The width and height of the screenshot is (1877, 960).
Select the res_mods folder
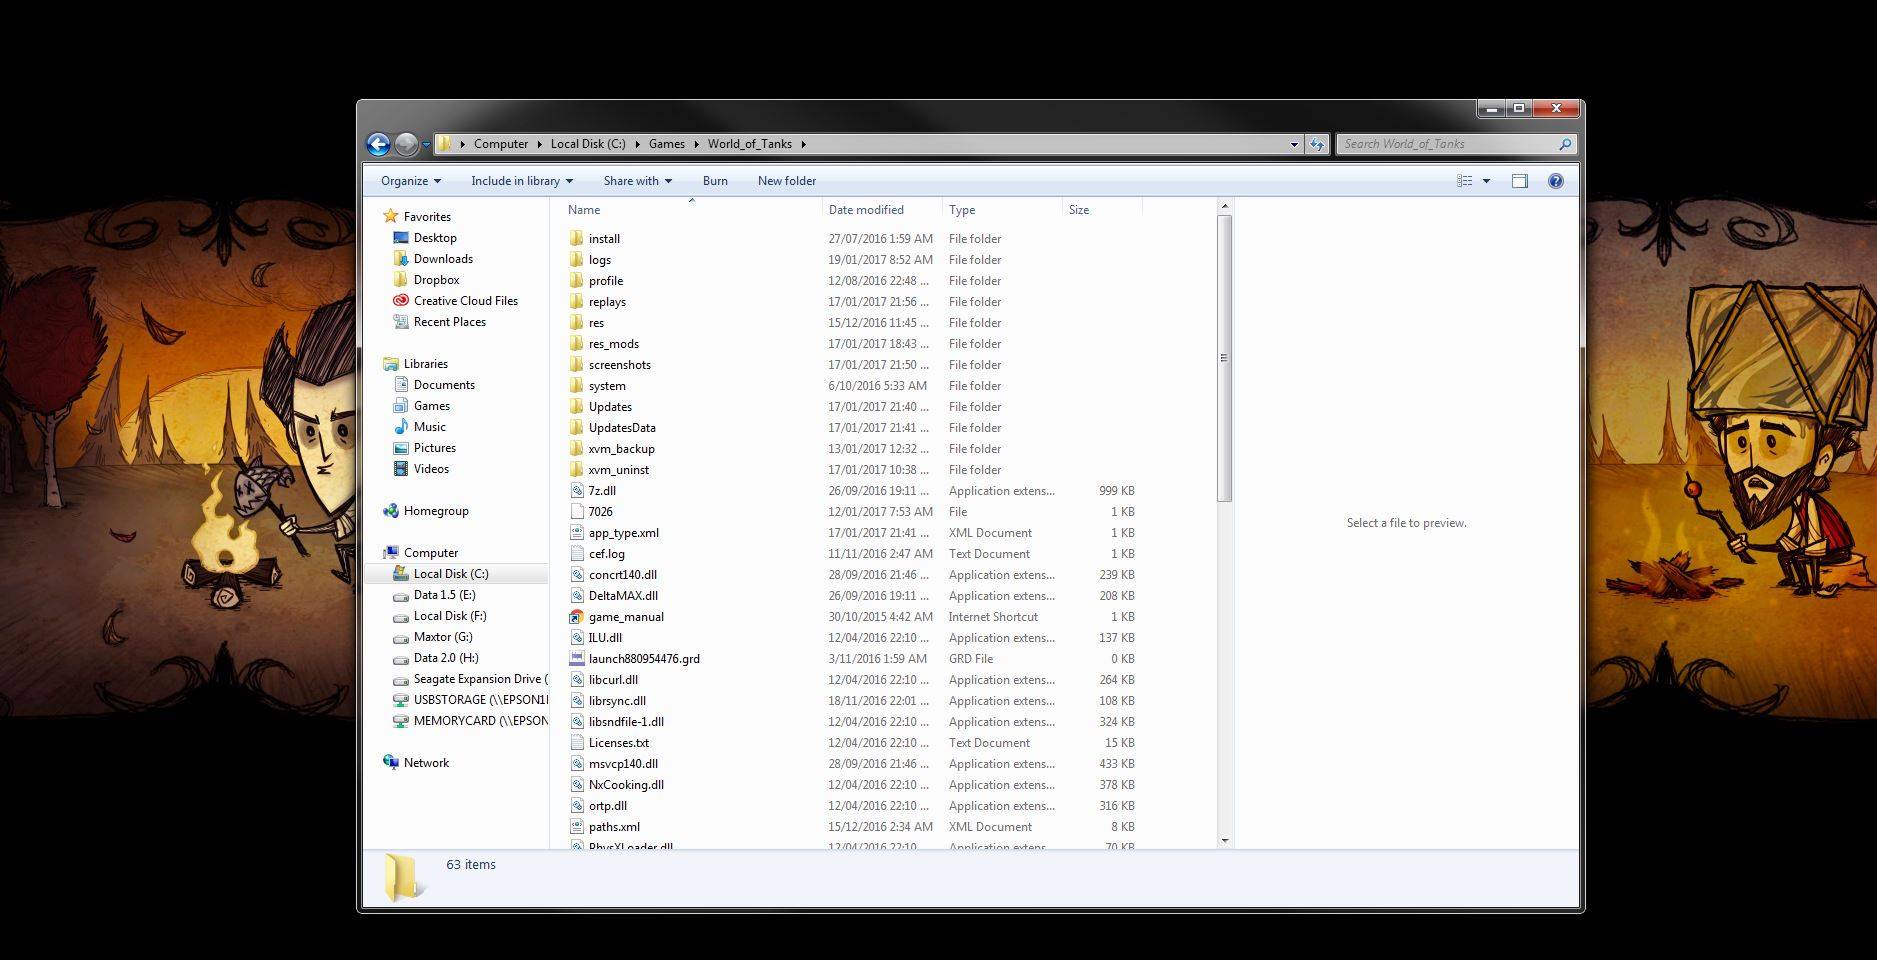tap(613, 344)
